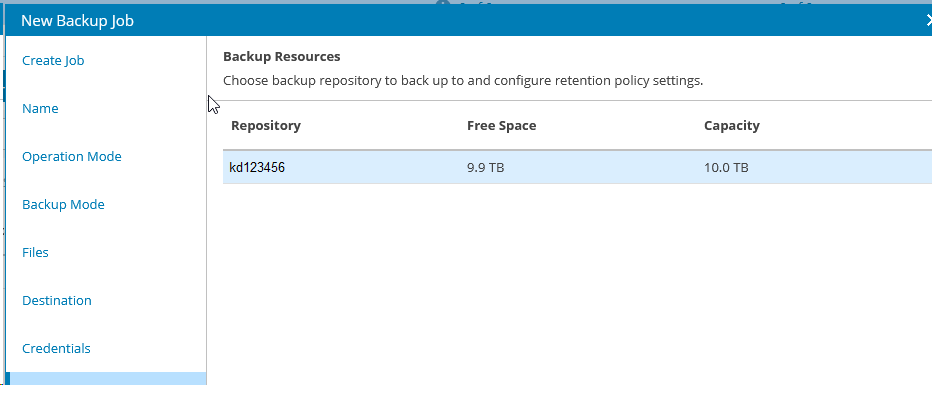Click the 10.0 TB capacity cell
Screen dimensions: 932x407
click(726, 168)
